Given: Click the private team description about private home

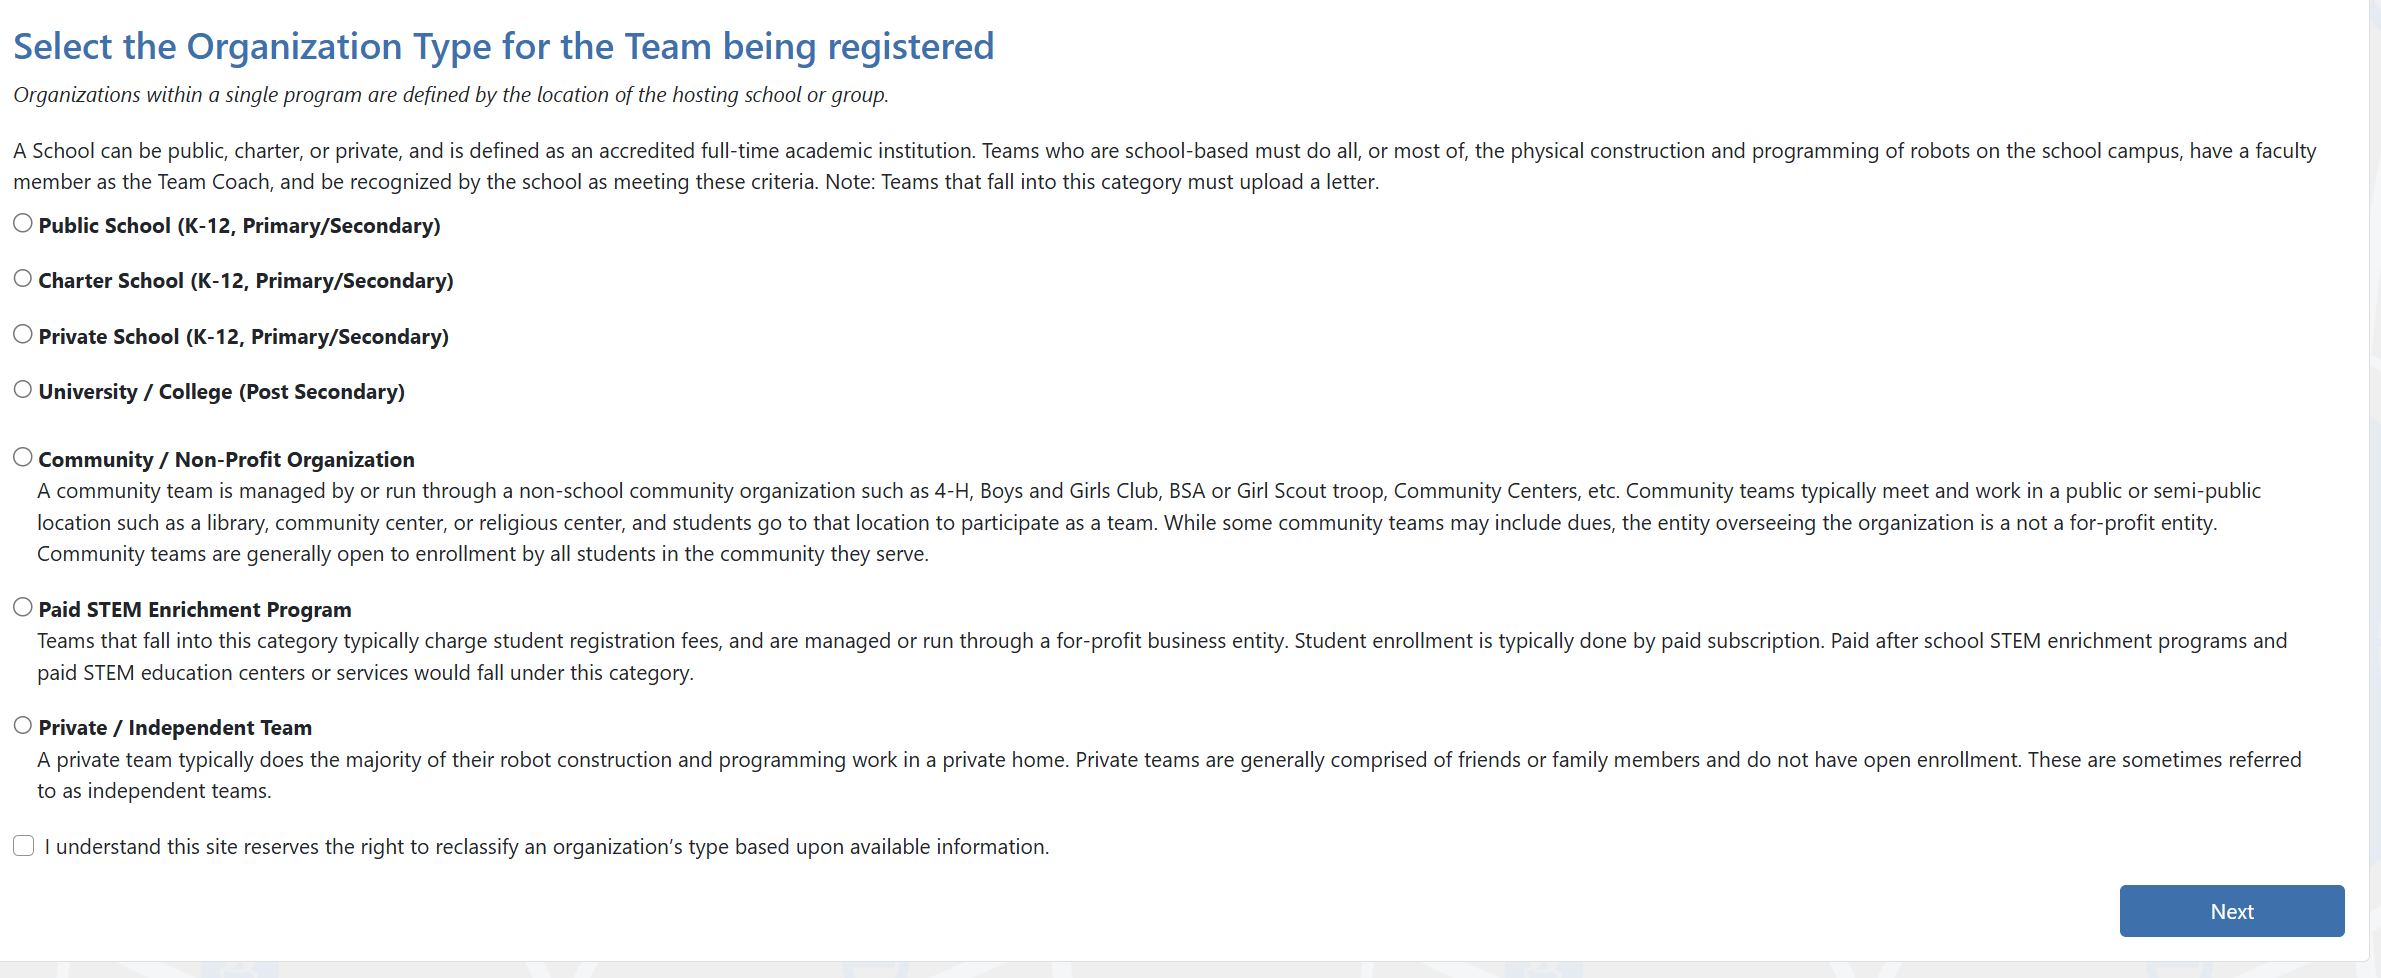Looking at the screenshot, I should (1169, 775).
